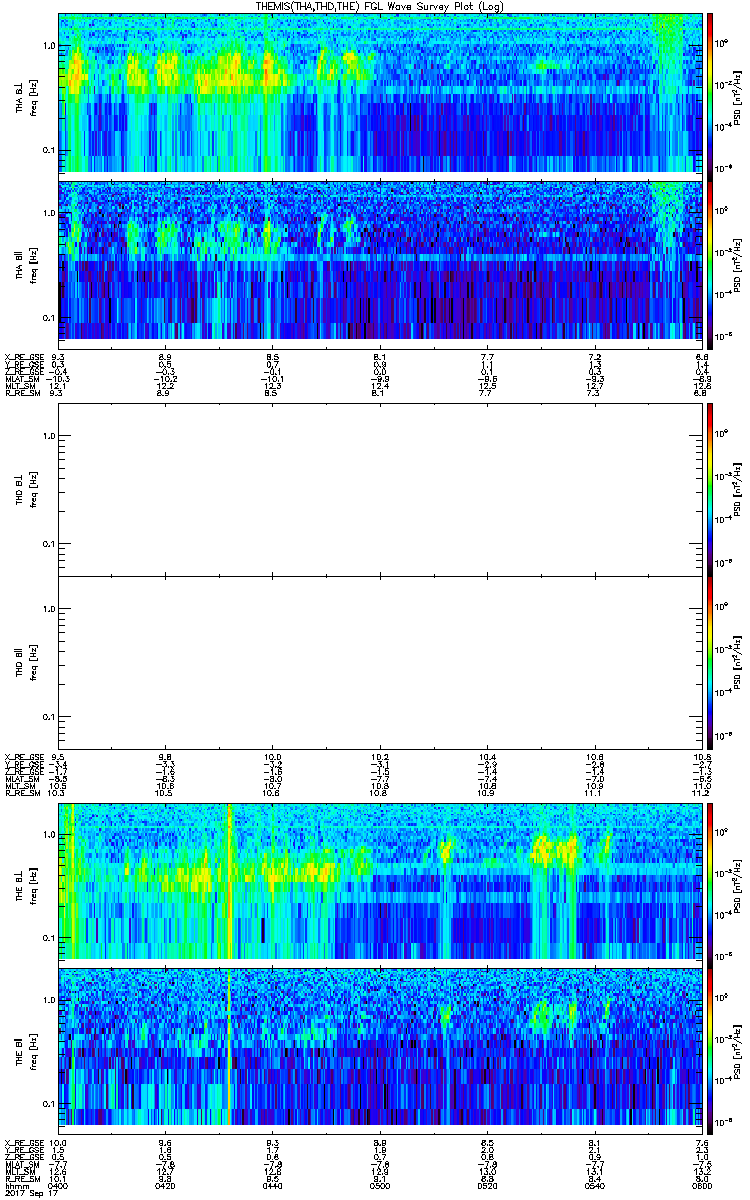Click the empty THD B-parallel panel
This screenshot has width=750, height=1200.
[x=381, y=663]
